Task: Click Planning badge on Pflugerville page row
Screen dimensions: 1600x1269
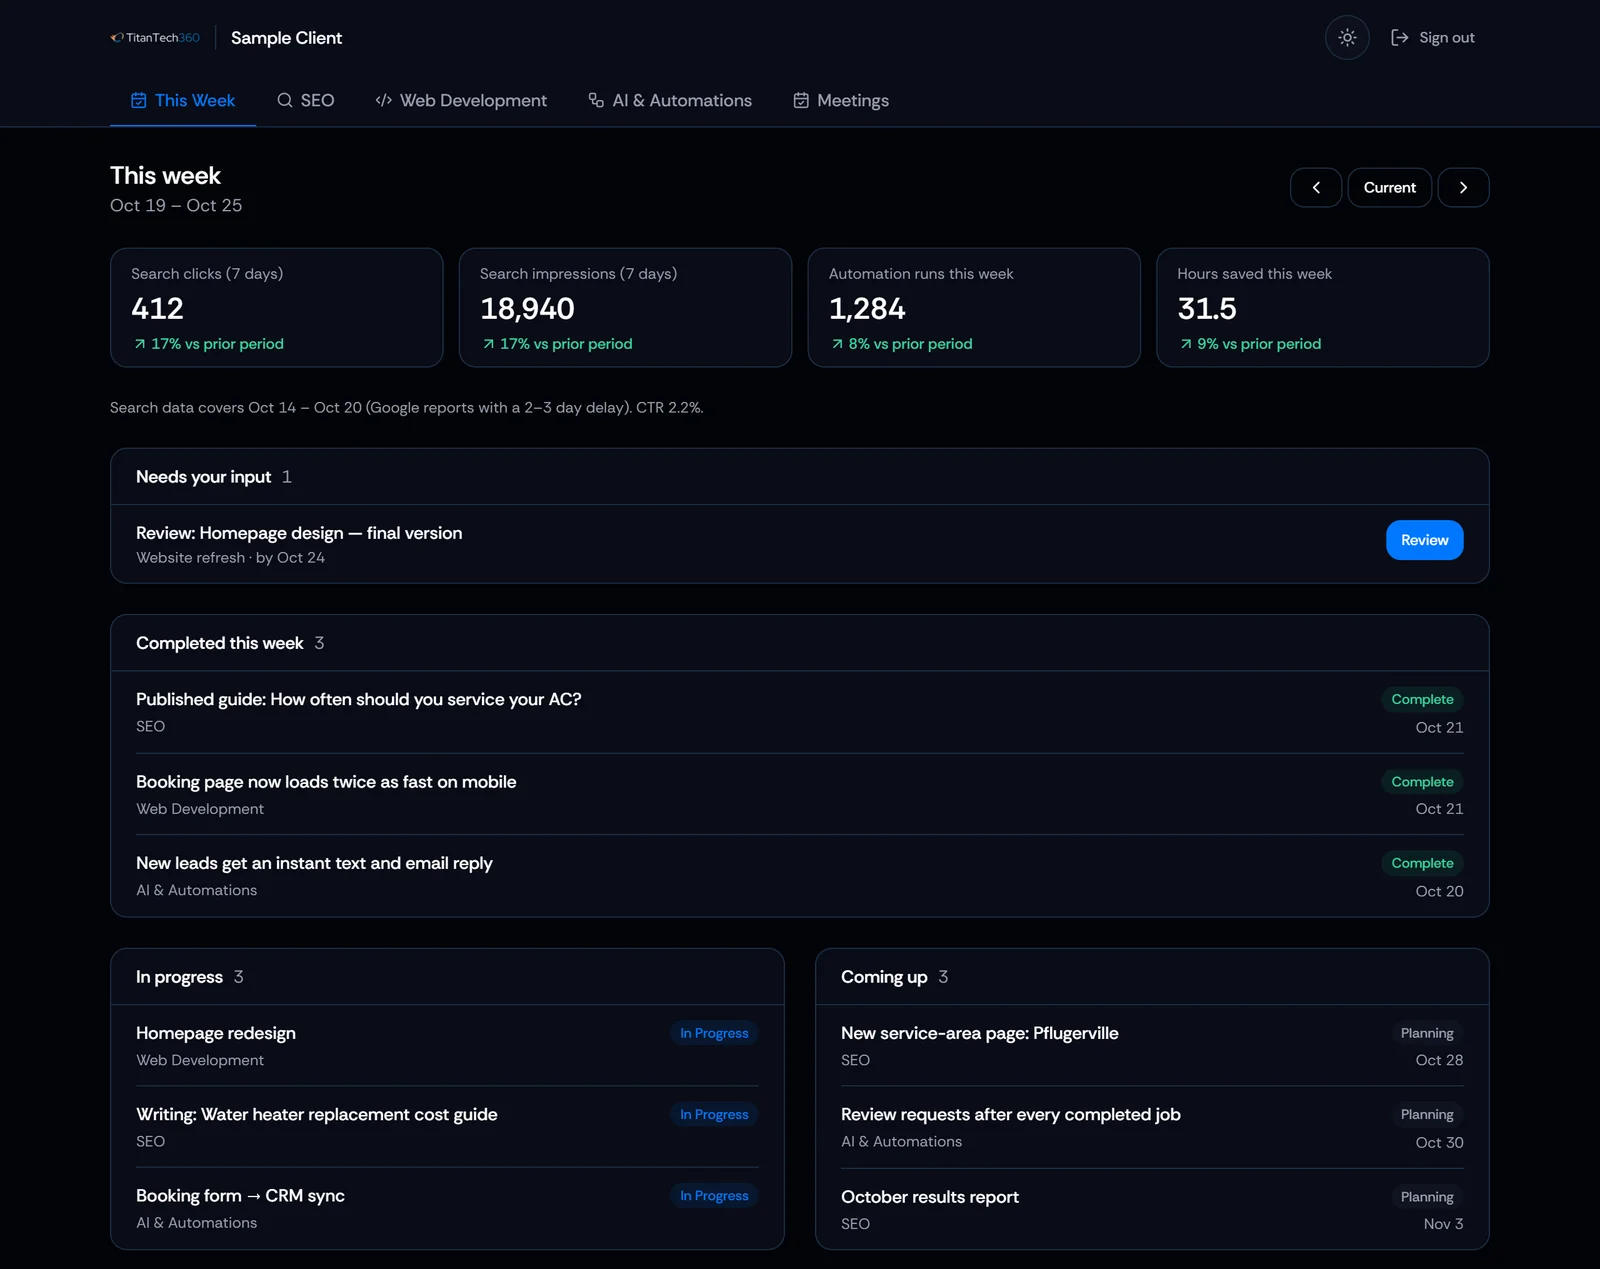Action: click(x=1427, y=1033)
